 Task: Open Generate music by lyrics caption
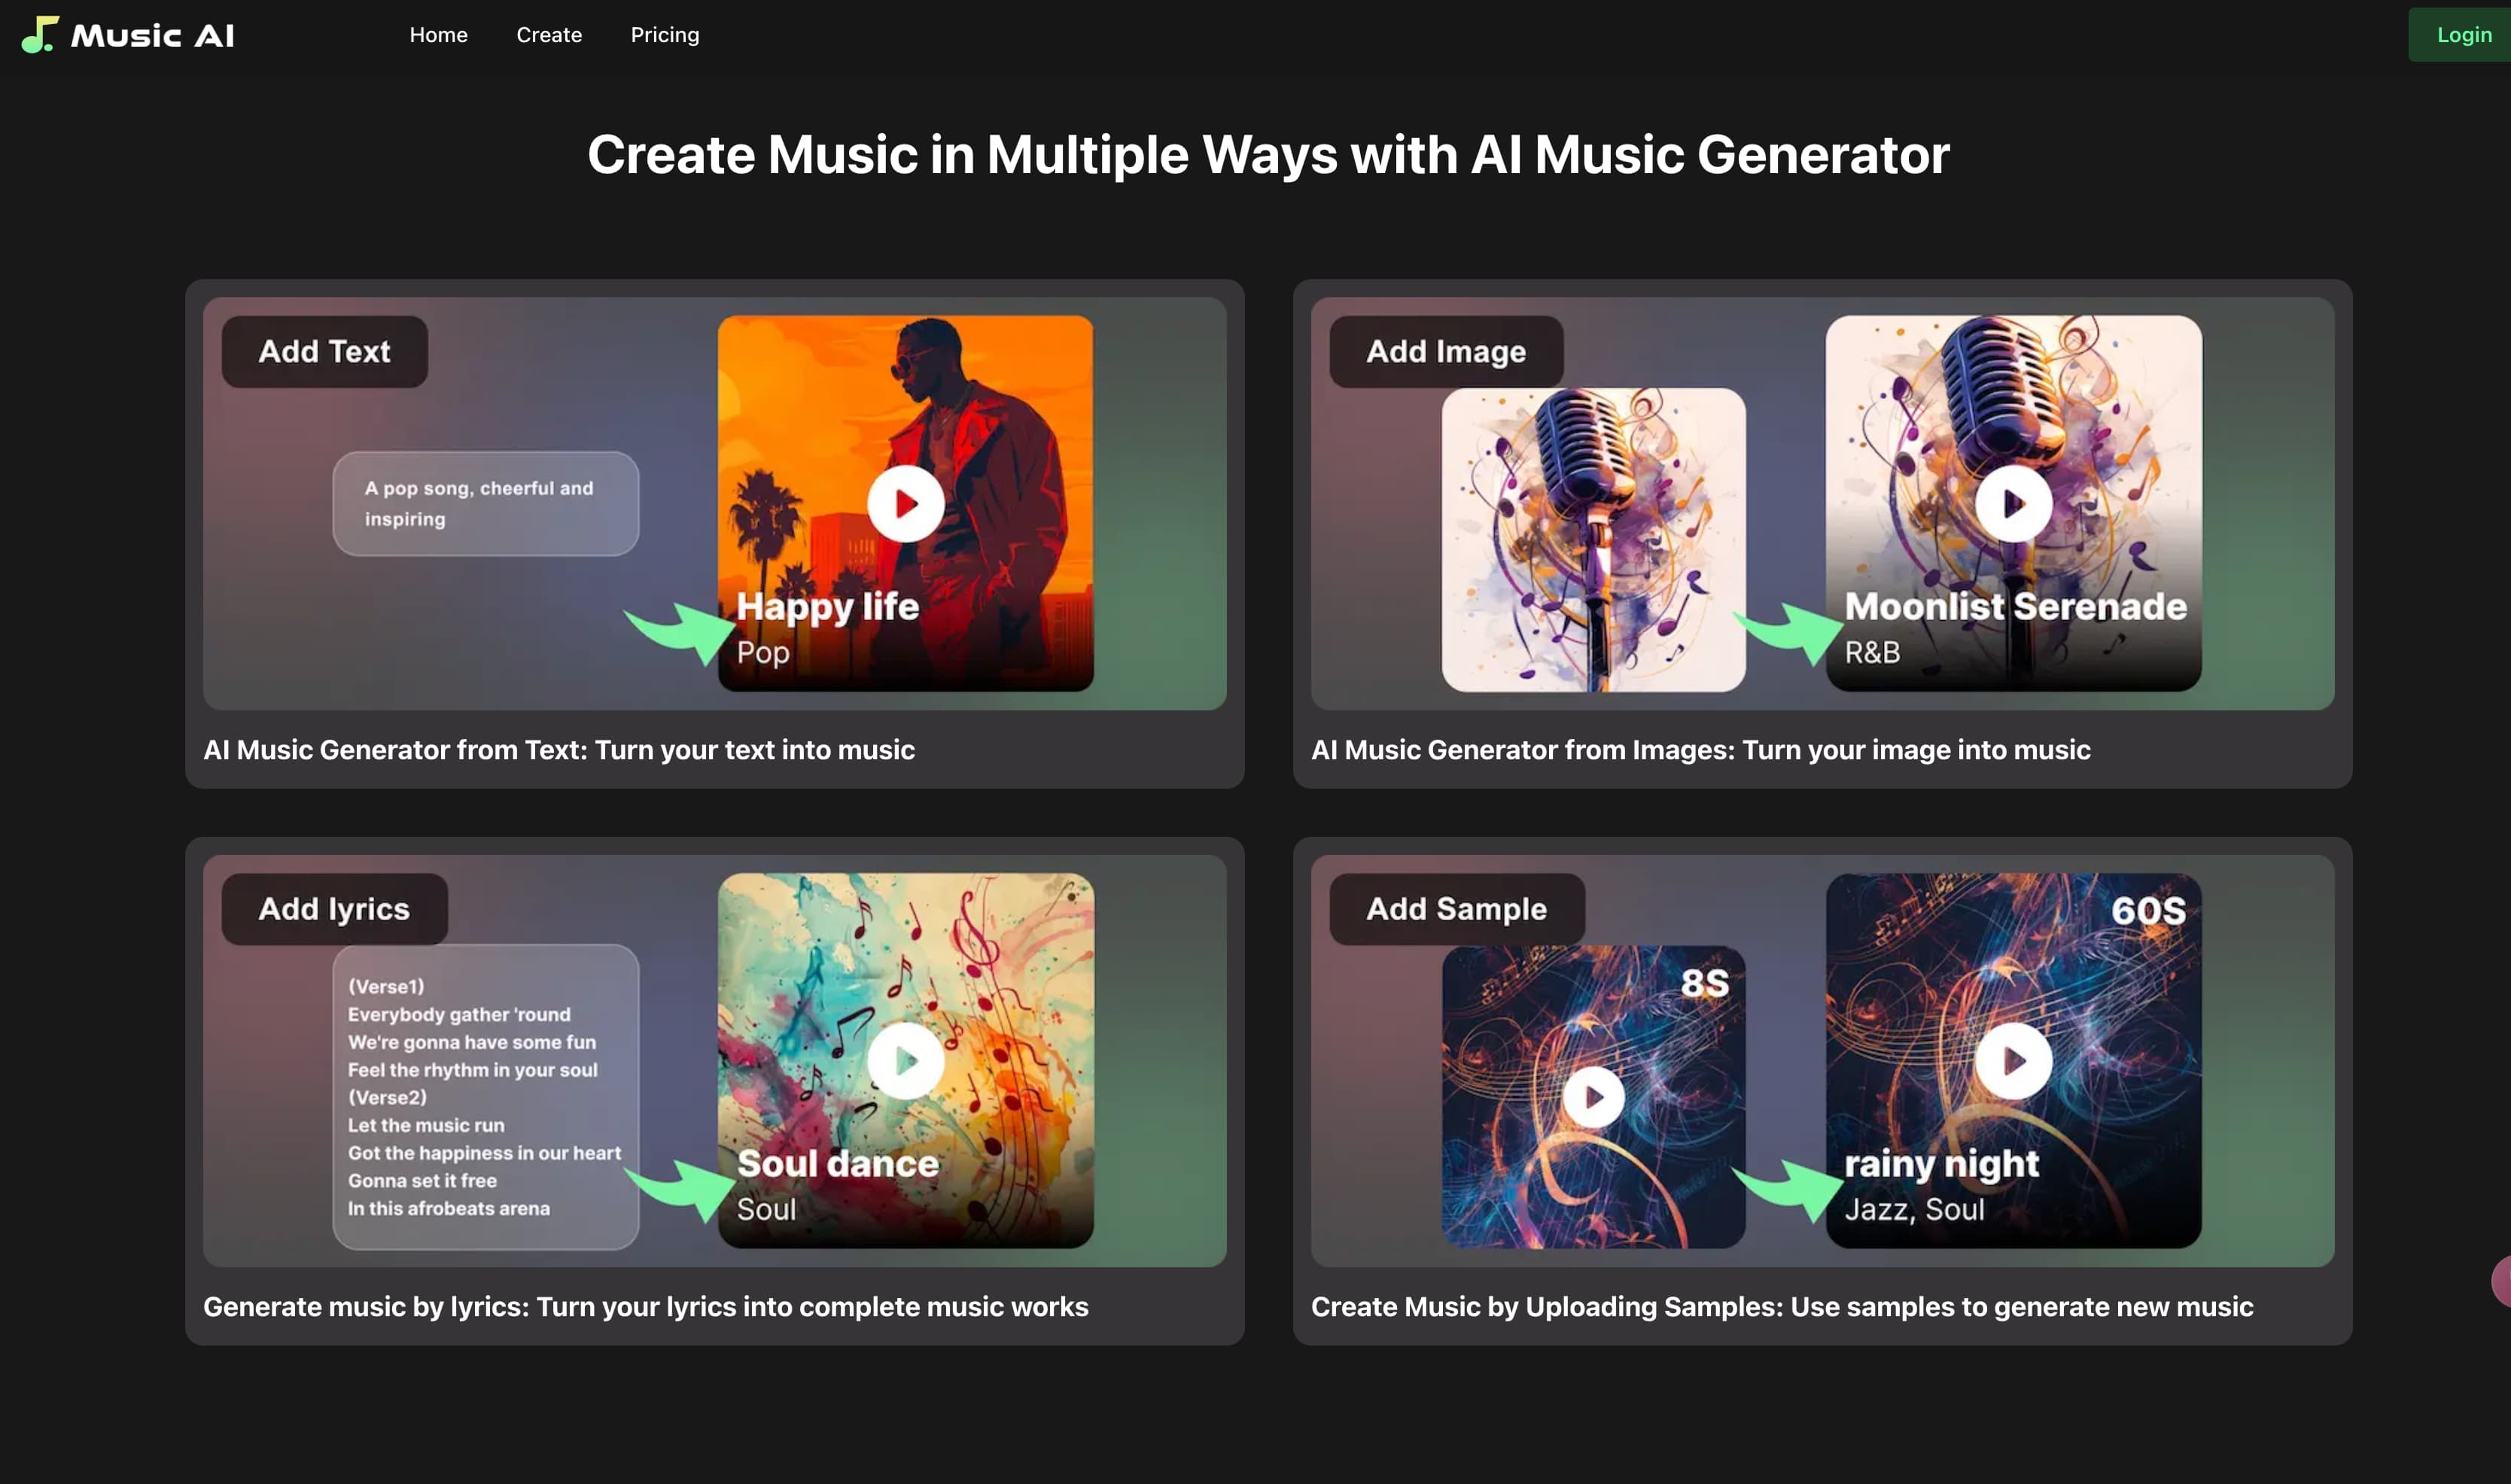click(x=646, y=1307)
